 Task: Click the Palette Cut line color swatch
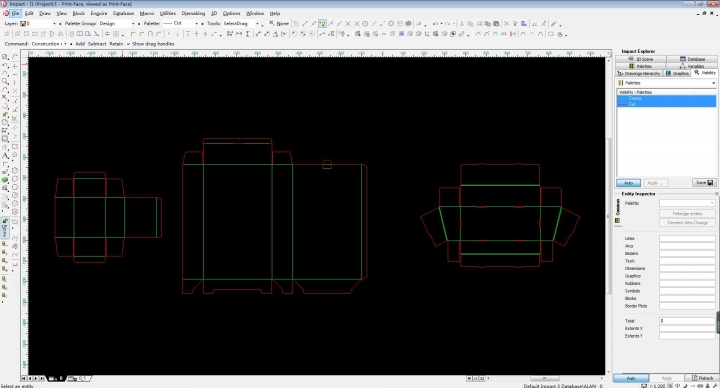[x=167, y=23]
